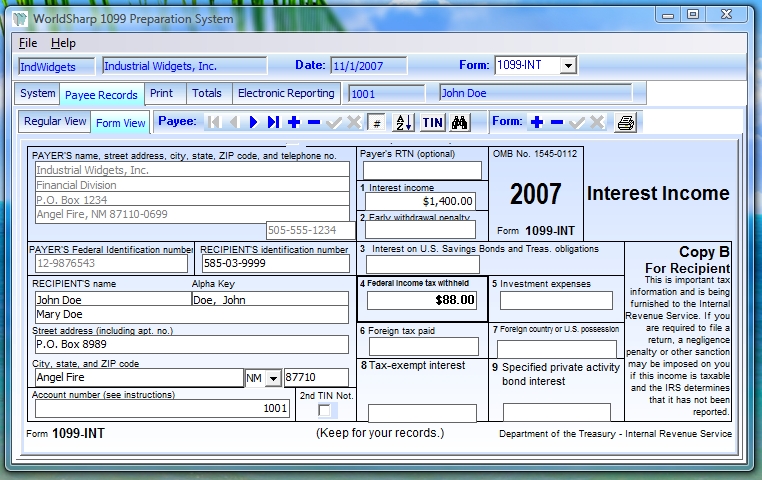
Task: Open the Help menu
Action: pyautogui.click(x=63, y=43)
